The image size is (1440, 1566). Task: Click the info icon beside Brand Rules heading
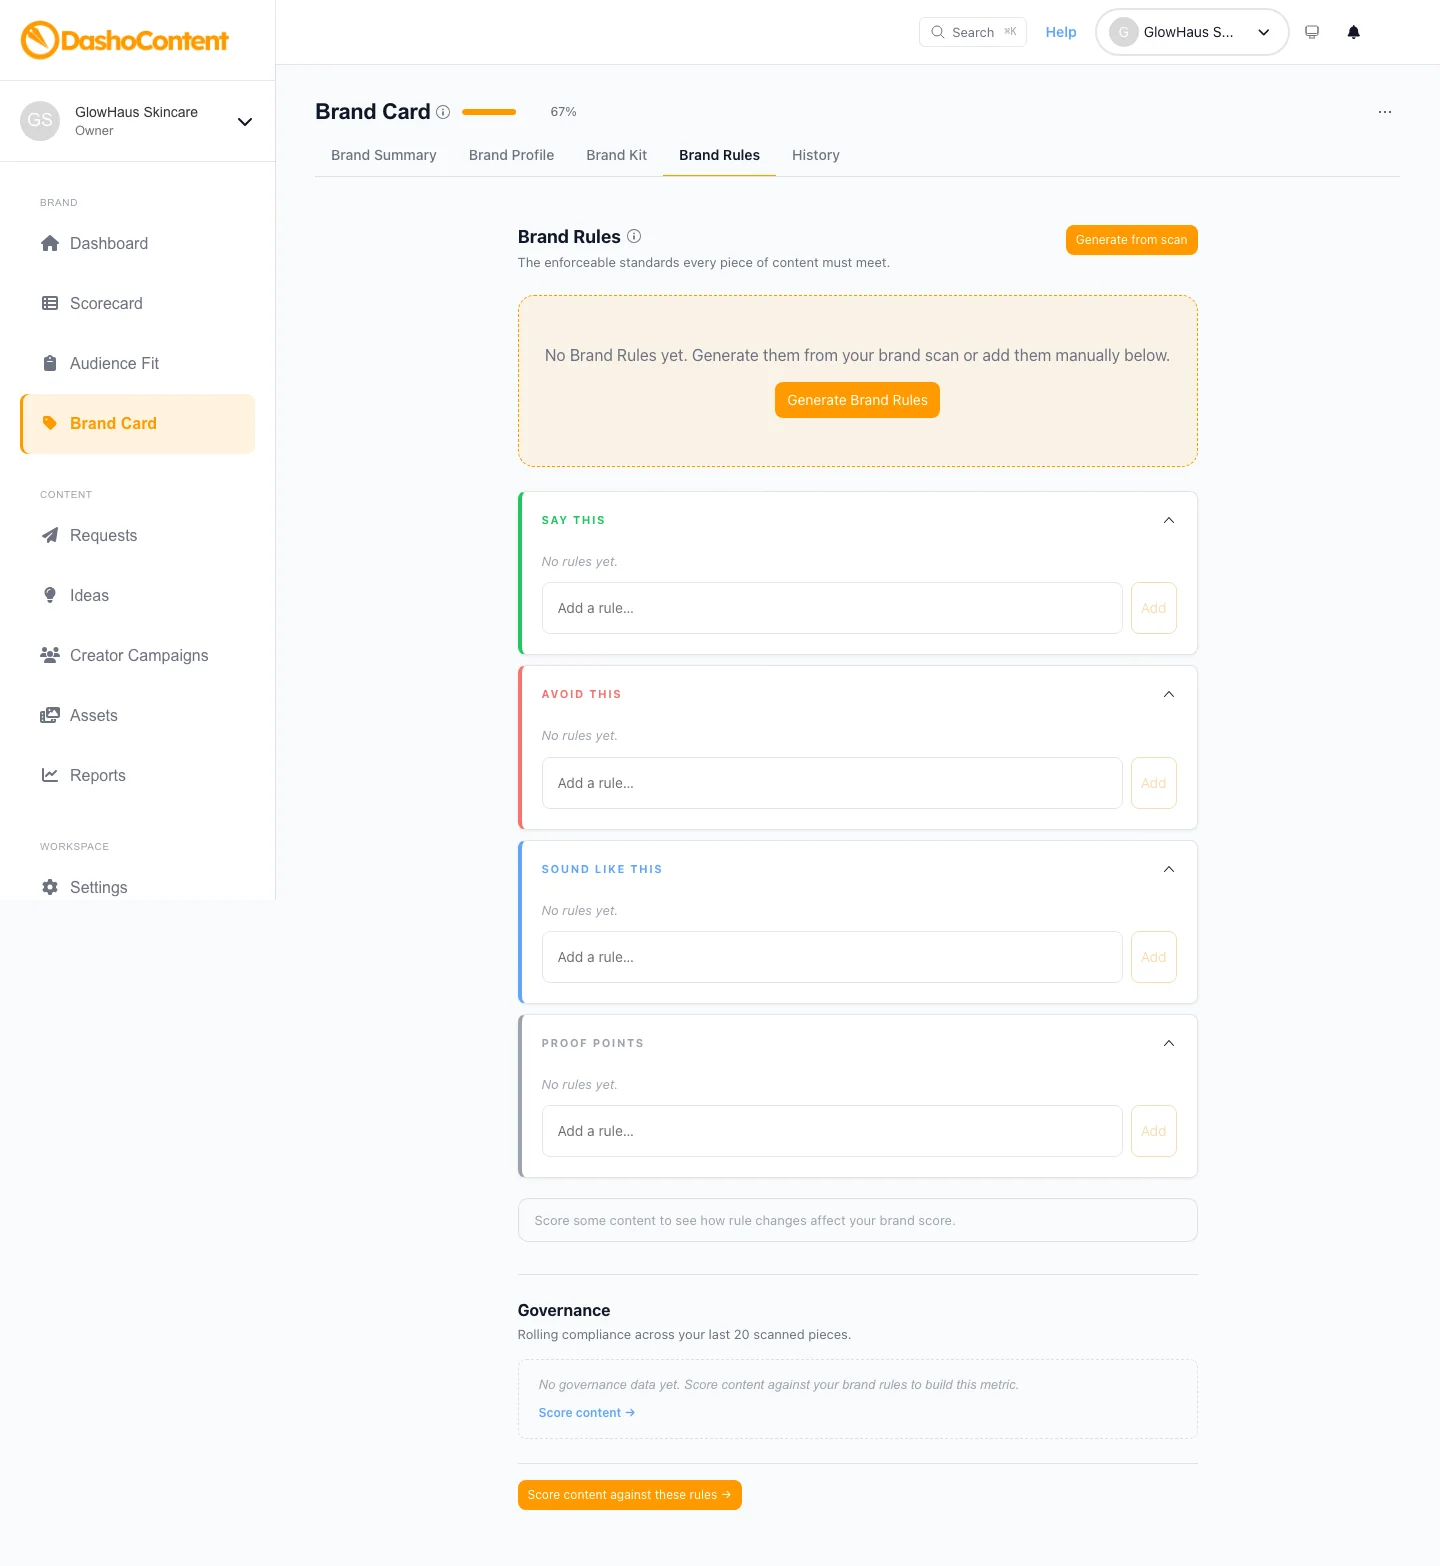[634, 236]
